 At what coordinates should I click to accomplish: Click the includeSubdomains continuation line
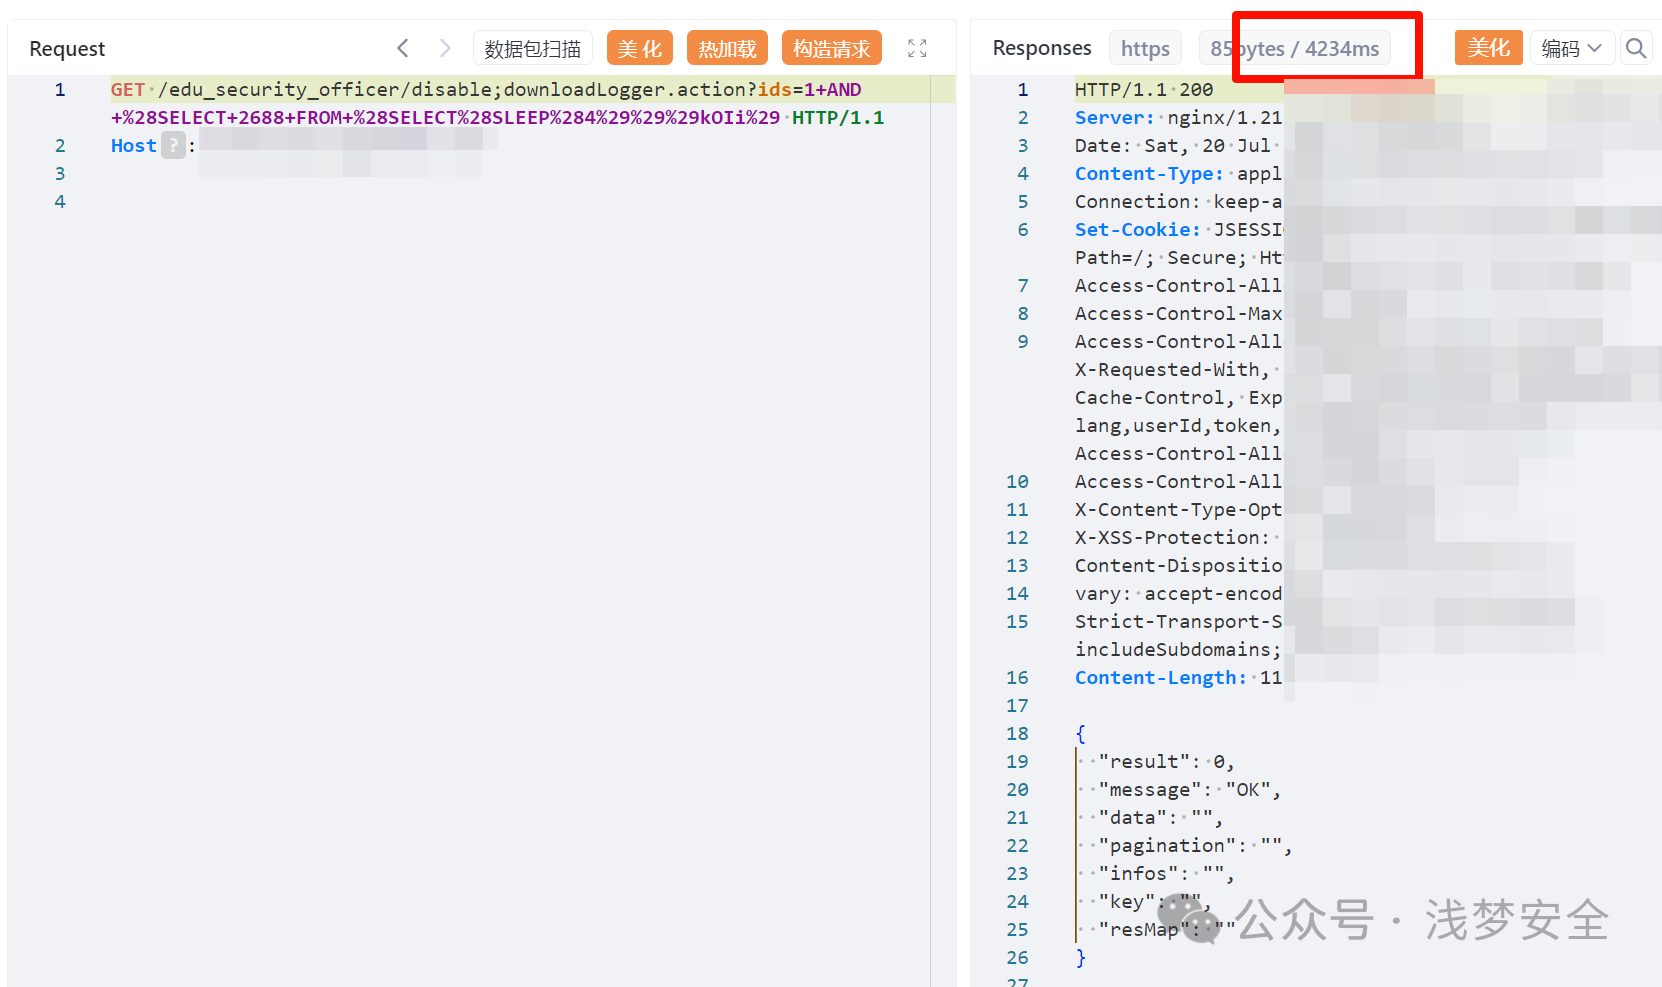1178,649
